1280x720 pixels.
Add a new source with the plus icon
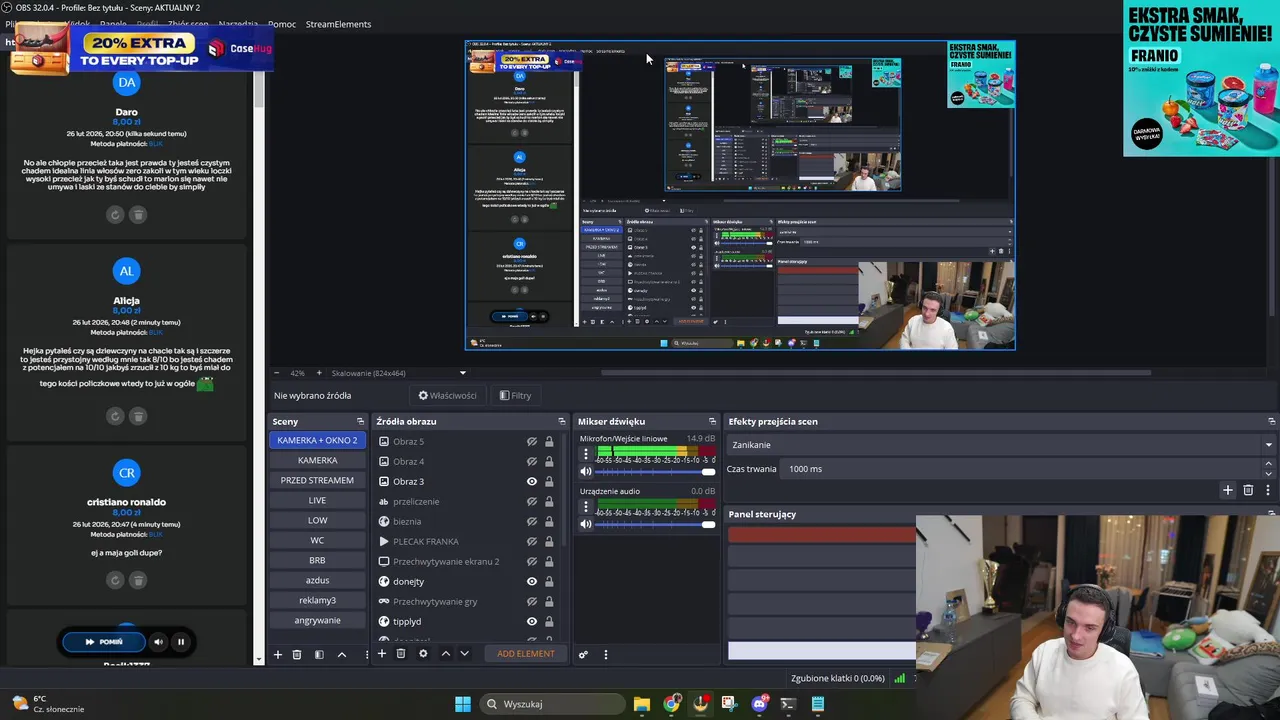pos(381,654)
